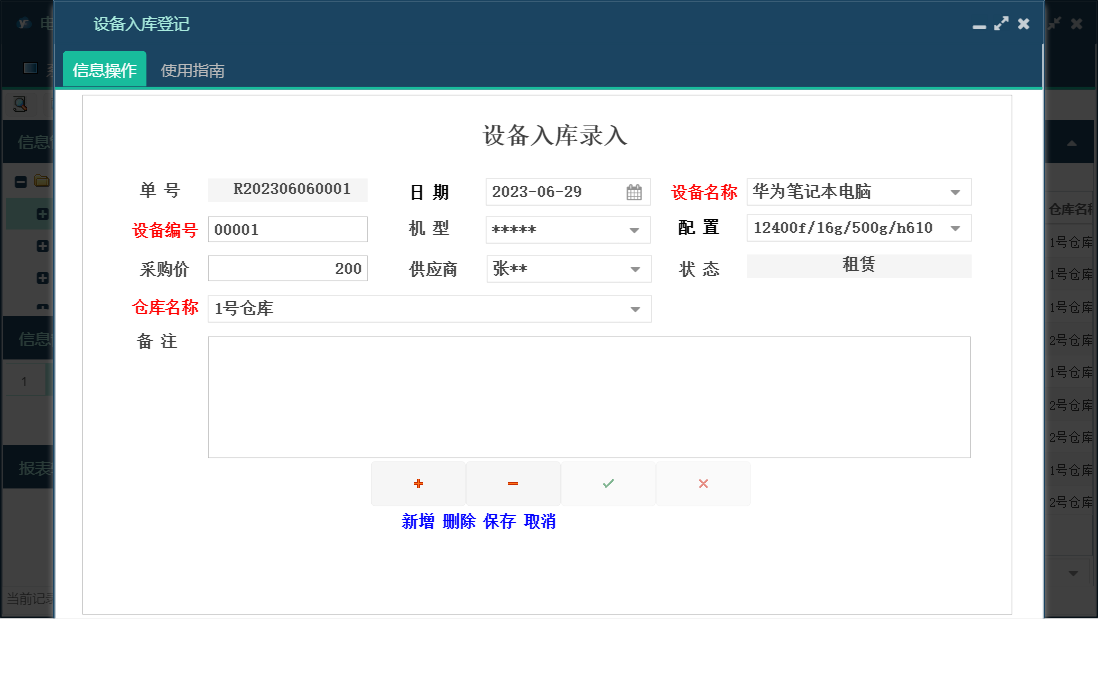Click the red X cancel icon
The image size is (1098, 675).
(703, 483)
